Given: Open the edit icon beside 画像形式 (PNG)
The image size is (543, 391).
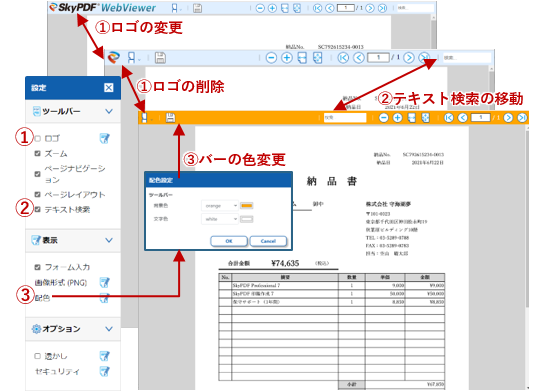Looking at the screenshot, I should click(104, 283).
